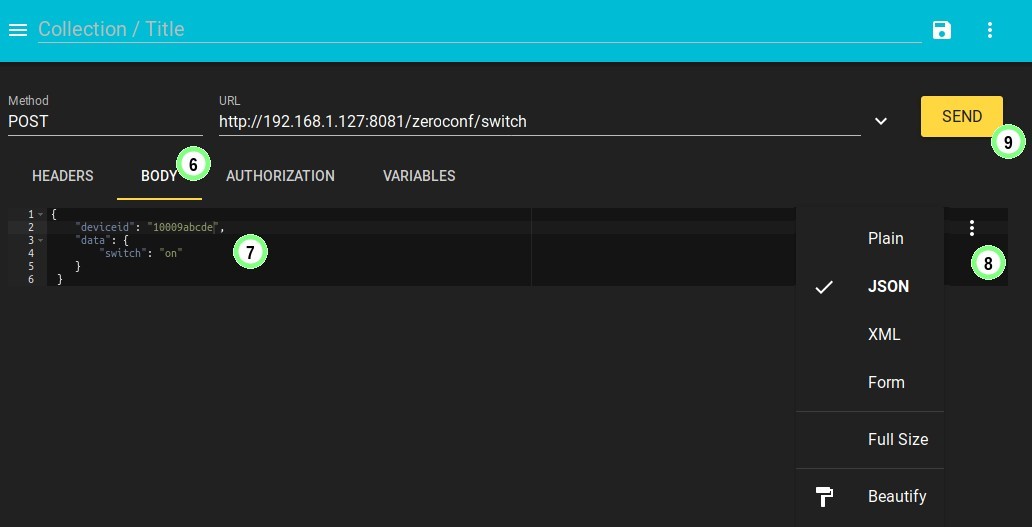Switch to the HEADERS tab
Image resolution: width=1032 pixels, height=527 pixels.
(63, 176)
